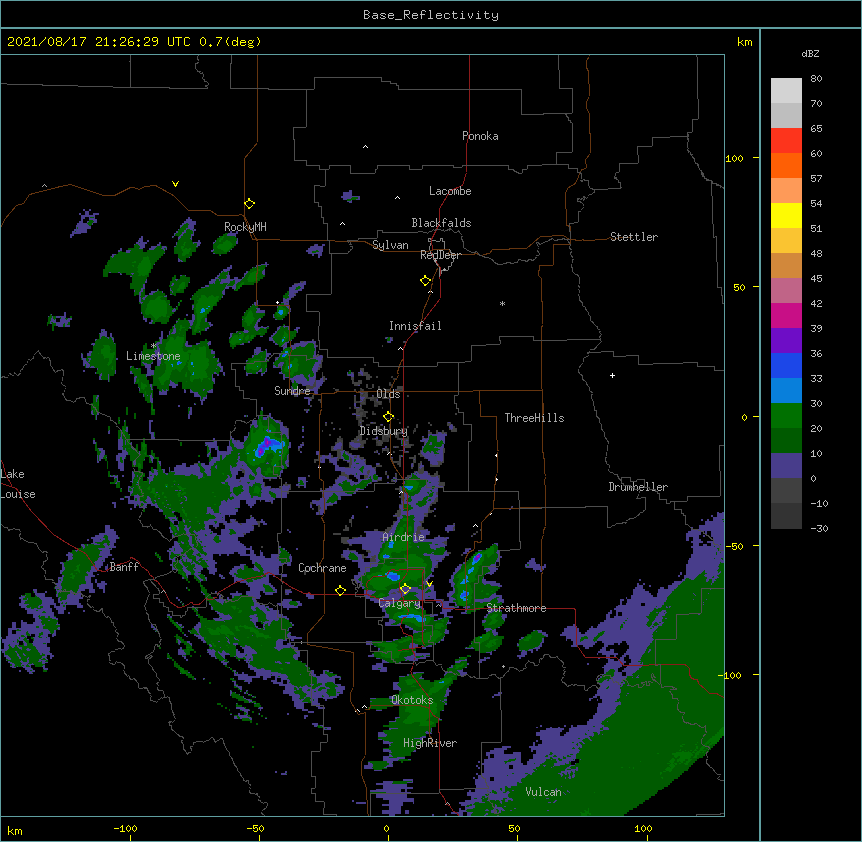Select the Olds label

click(x=388, y=394)
